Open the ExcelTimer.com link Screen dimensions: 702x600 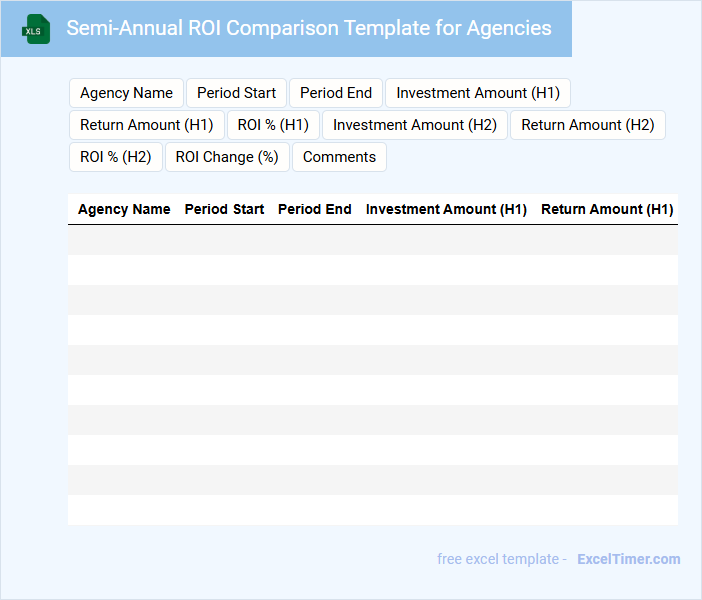[x=628, y=559]
